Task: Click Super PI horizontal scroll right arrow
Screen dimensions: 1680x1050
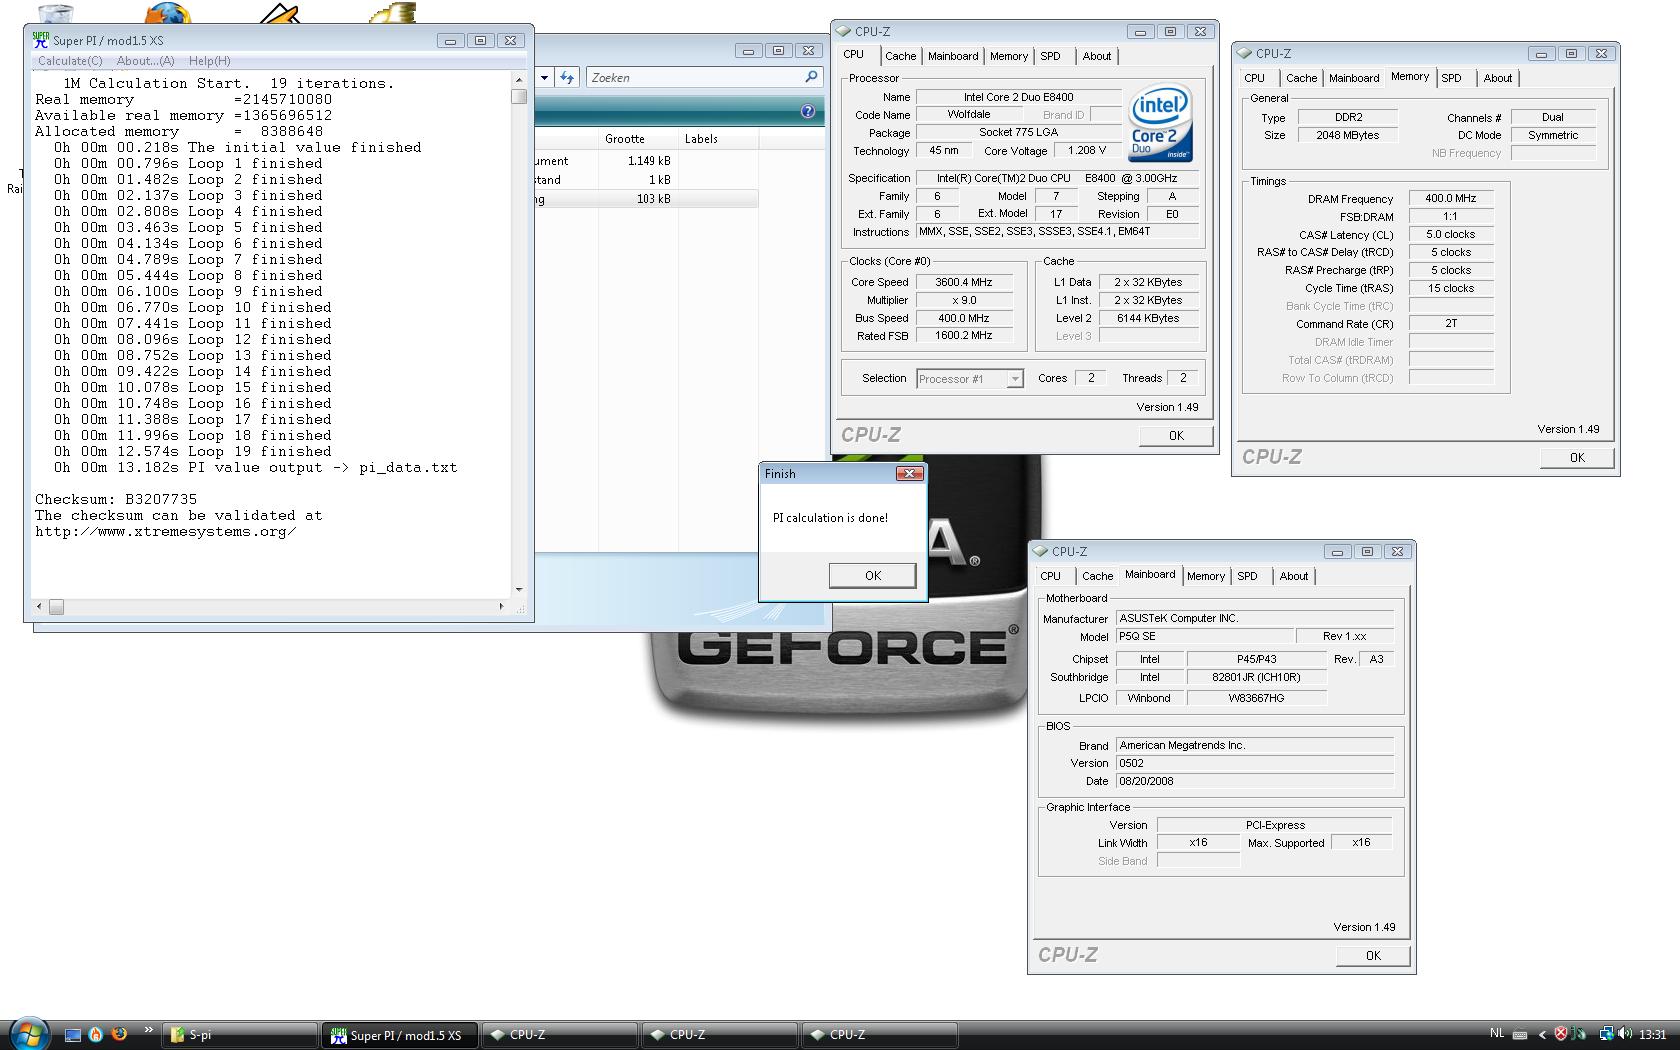Action: click(501, 607)
